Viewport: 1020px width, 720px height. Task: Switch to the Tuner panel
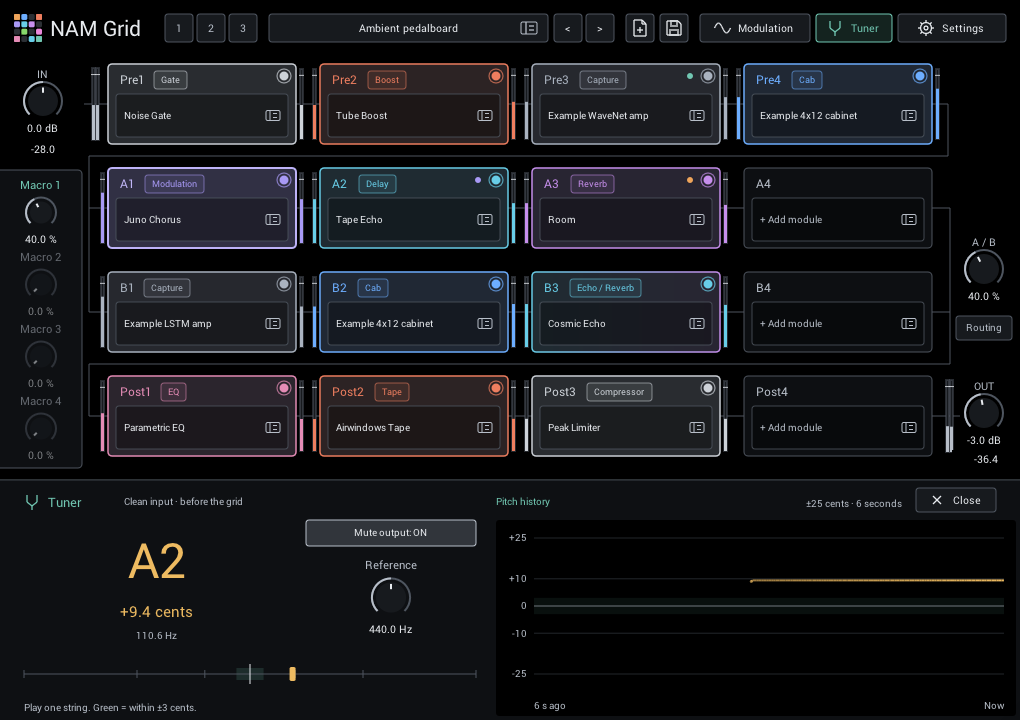tap(854, 29)
